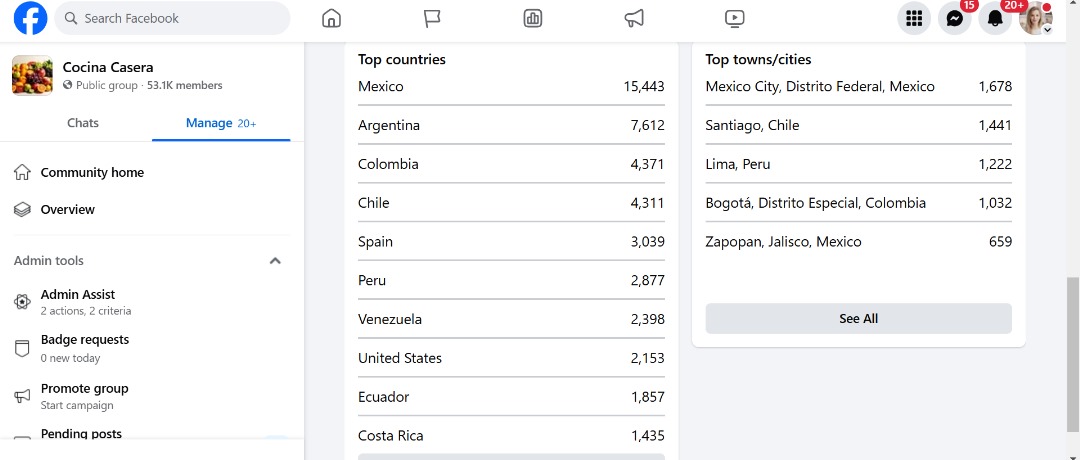The image size is (1080, 460).
Task: Select the Manage tab
Action: click(x=221, y=123)
